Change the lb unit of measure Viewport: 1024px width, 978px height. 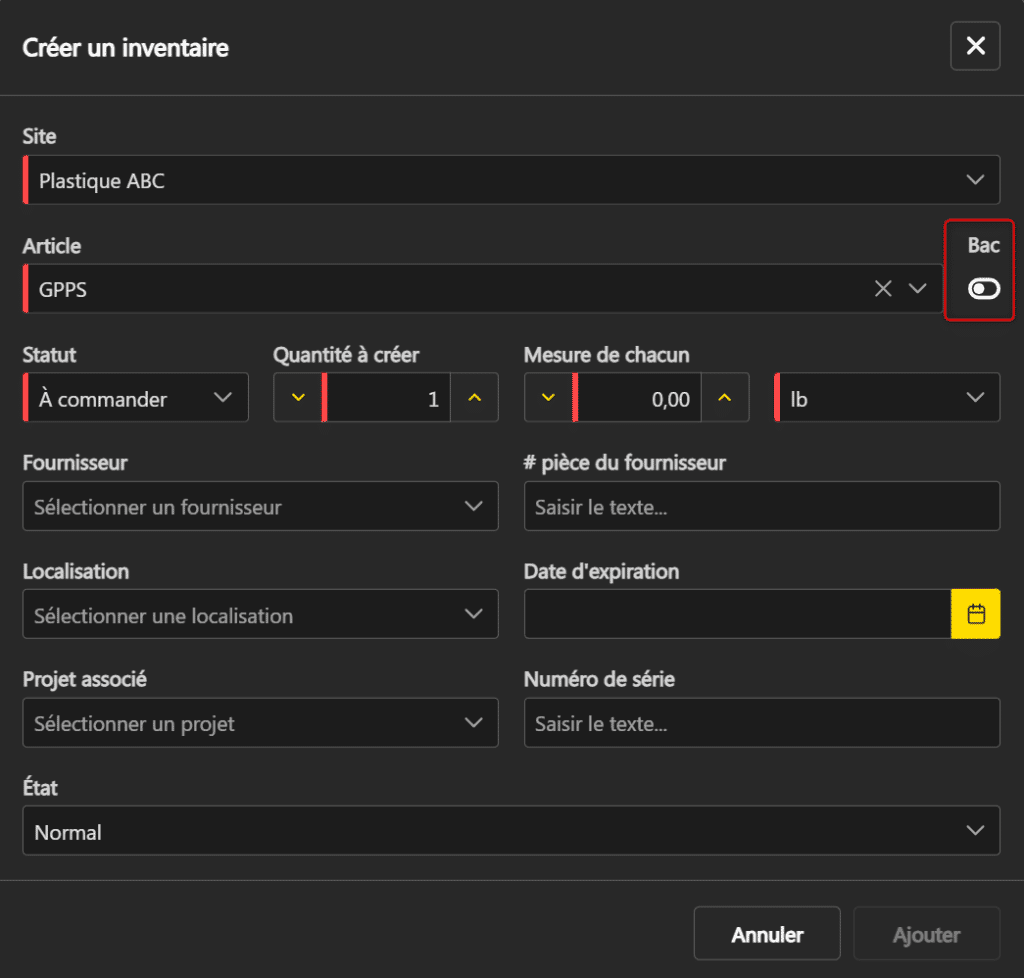point(887,398)
